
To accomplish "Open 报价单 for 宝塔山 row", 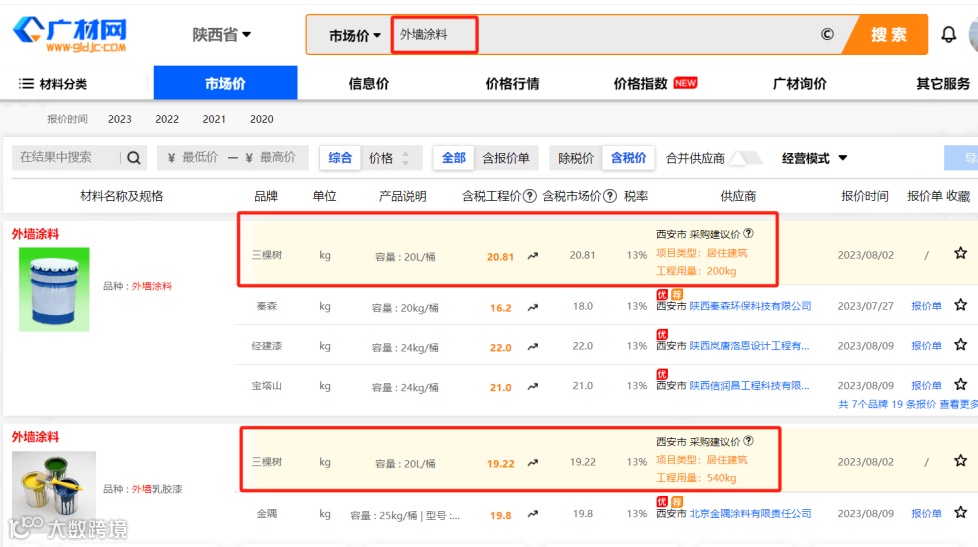I will (926, 385).
